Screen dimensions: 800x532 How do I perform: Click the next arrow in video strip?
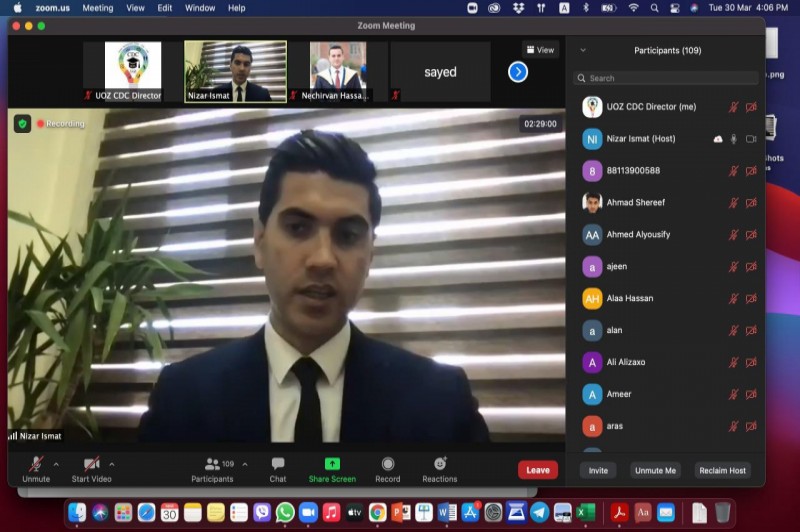[x=518, y=72]
